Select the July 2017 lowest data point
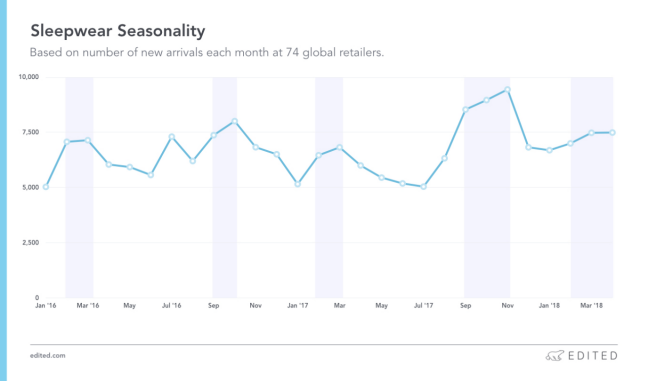648x382 pixels. click(424, 187)
